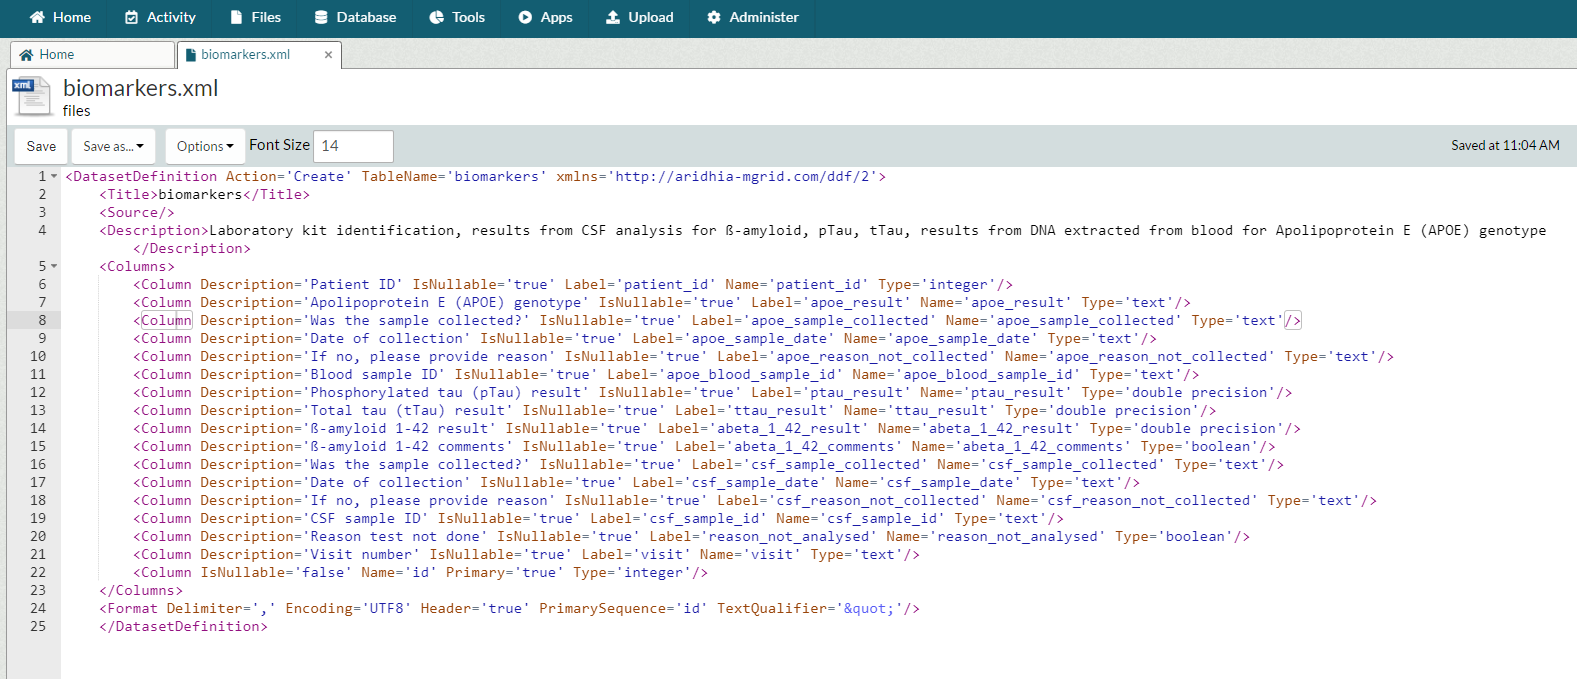Click the Files document icon in navbar

coord(236,17)
